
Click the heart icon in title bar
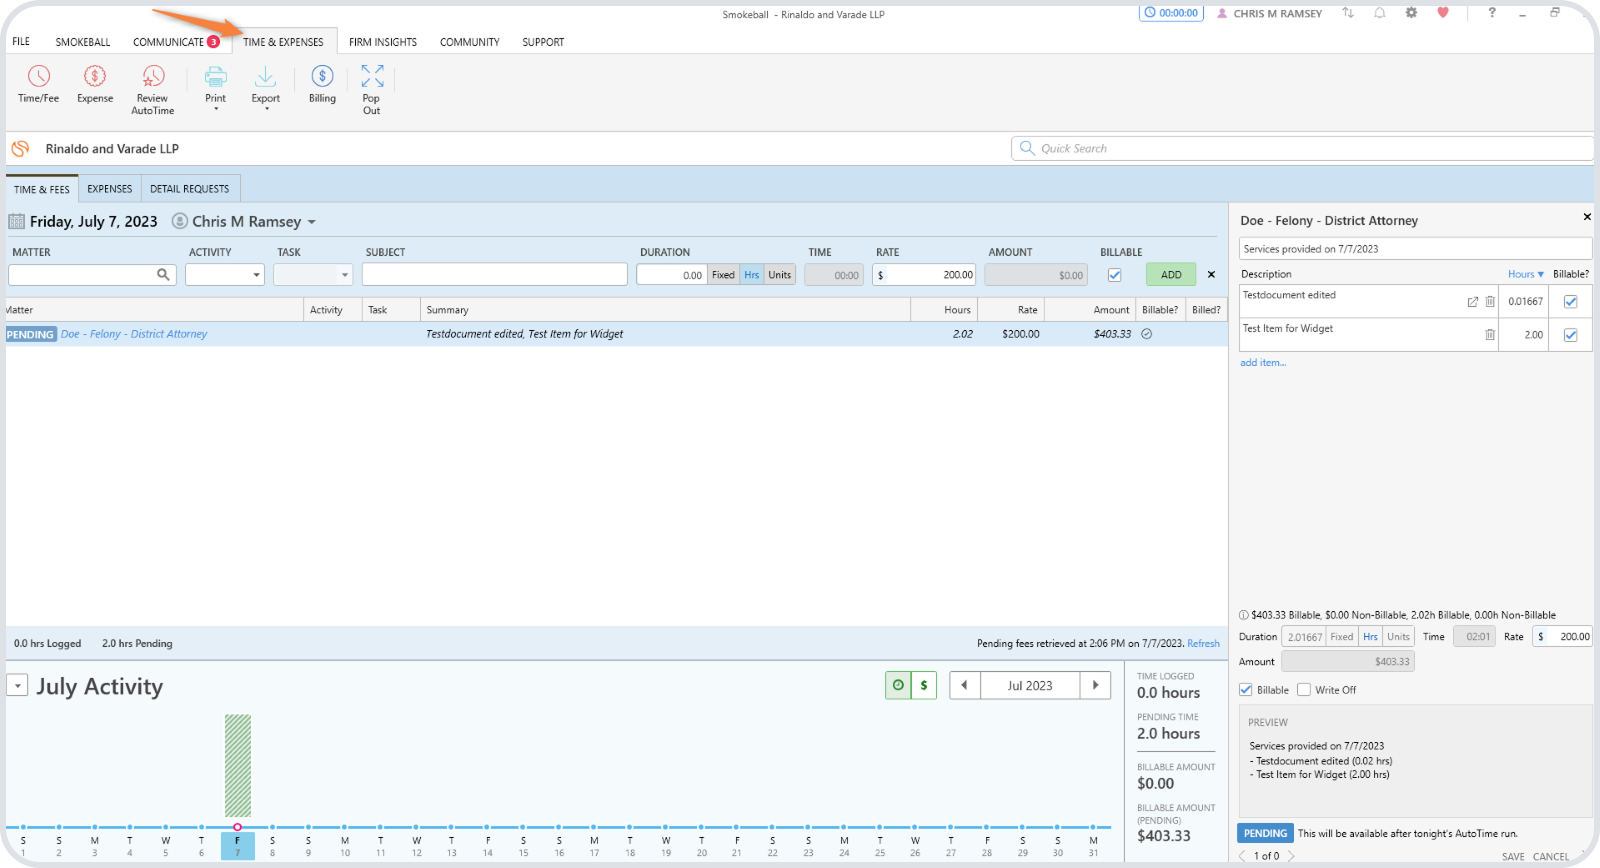[1443, 13]
